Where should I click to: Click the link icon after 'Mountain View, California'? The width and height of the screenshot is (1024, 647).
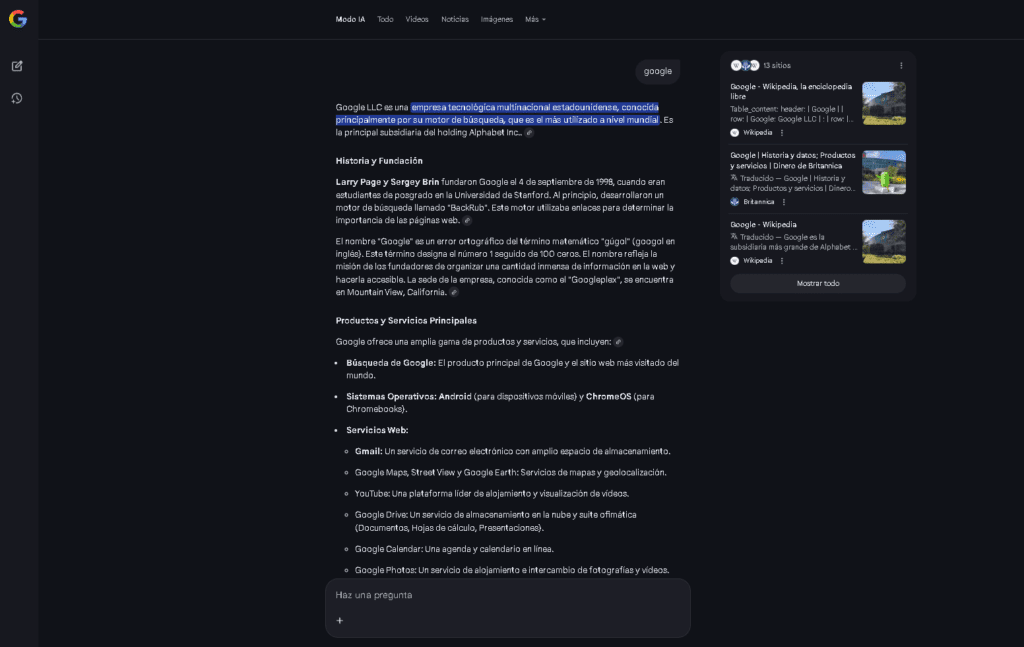coord(454,293)
